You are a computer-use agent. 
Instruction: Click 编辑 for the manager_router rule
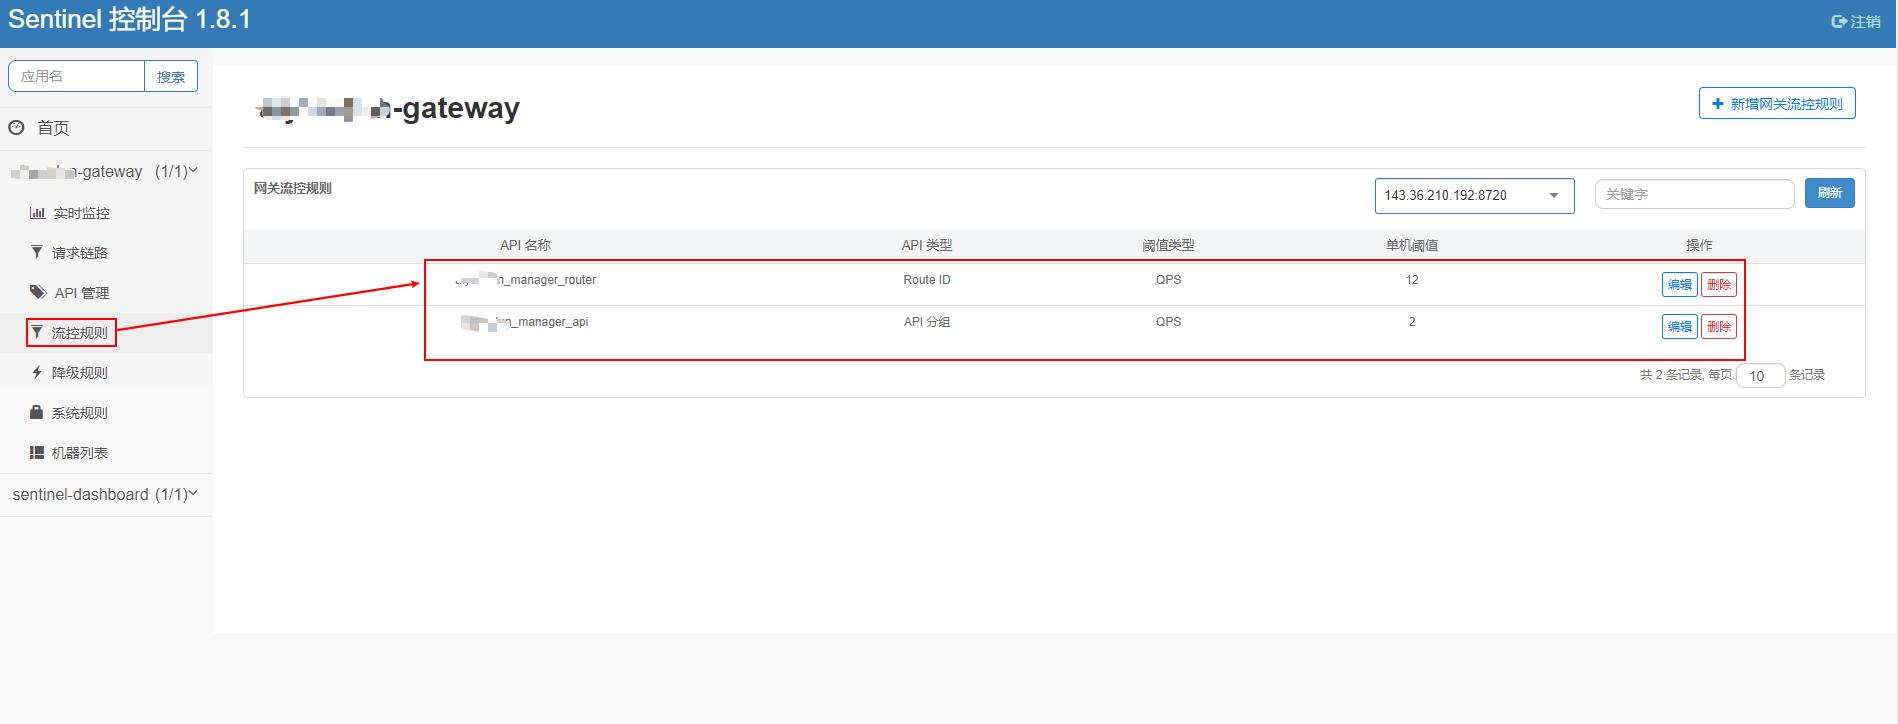point(1679,284)
